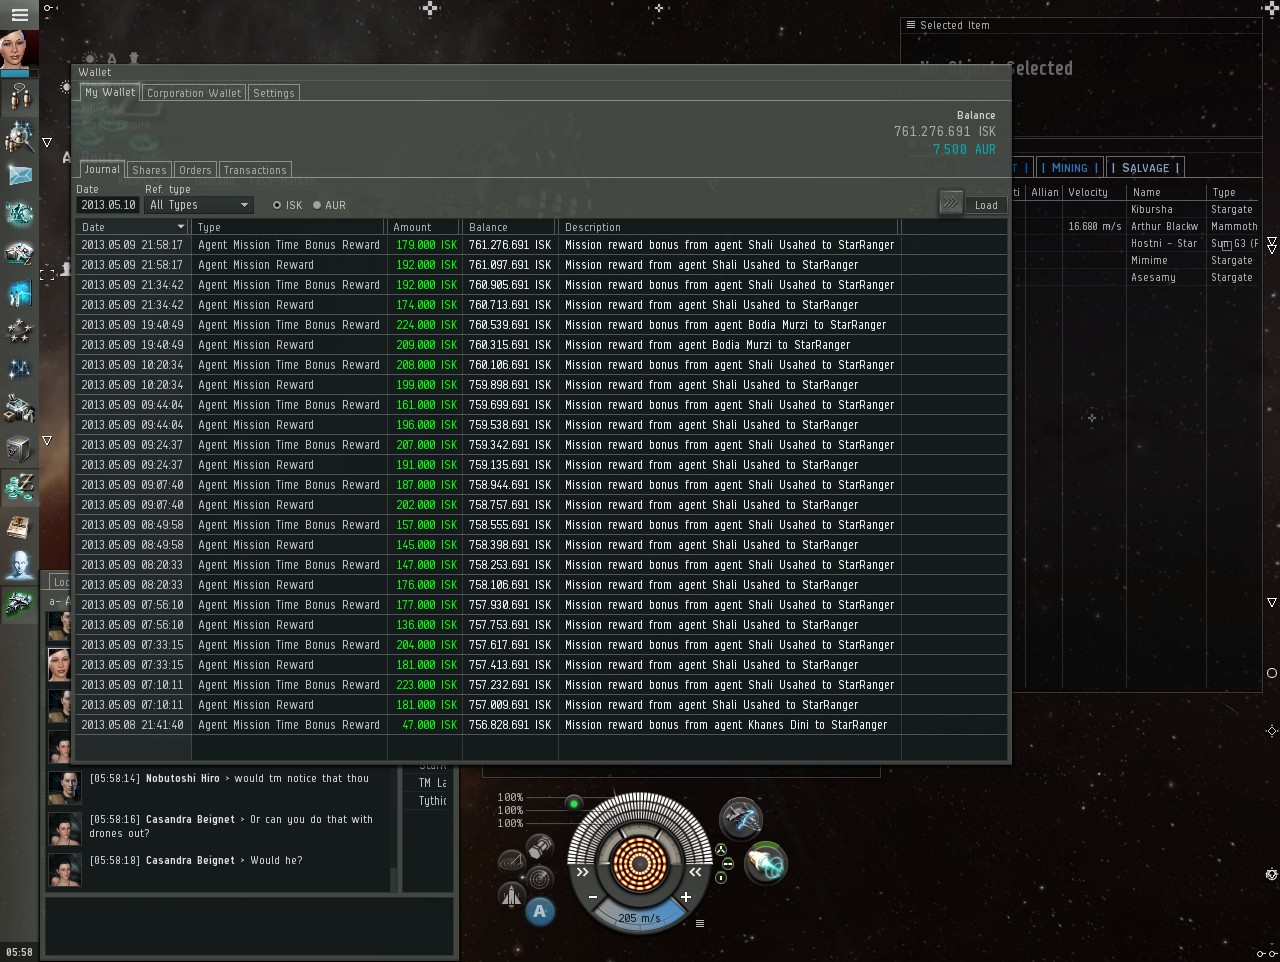Click the Selected Item panel menu icon
The height and width of the screenshot is (962, 1280).
point(910,25)
